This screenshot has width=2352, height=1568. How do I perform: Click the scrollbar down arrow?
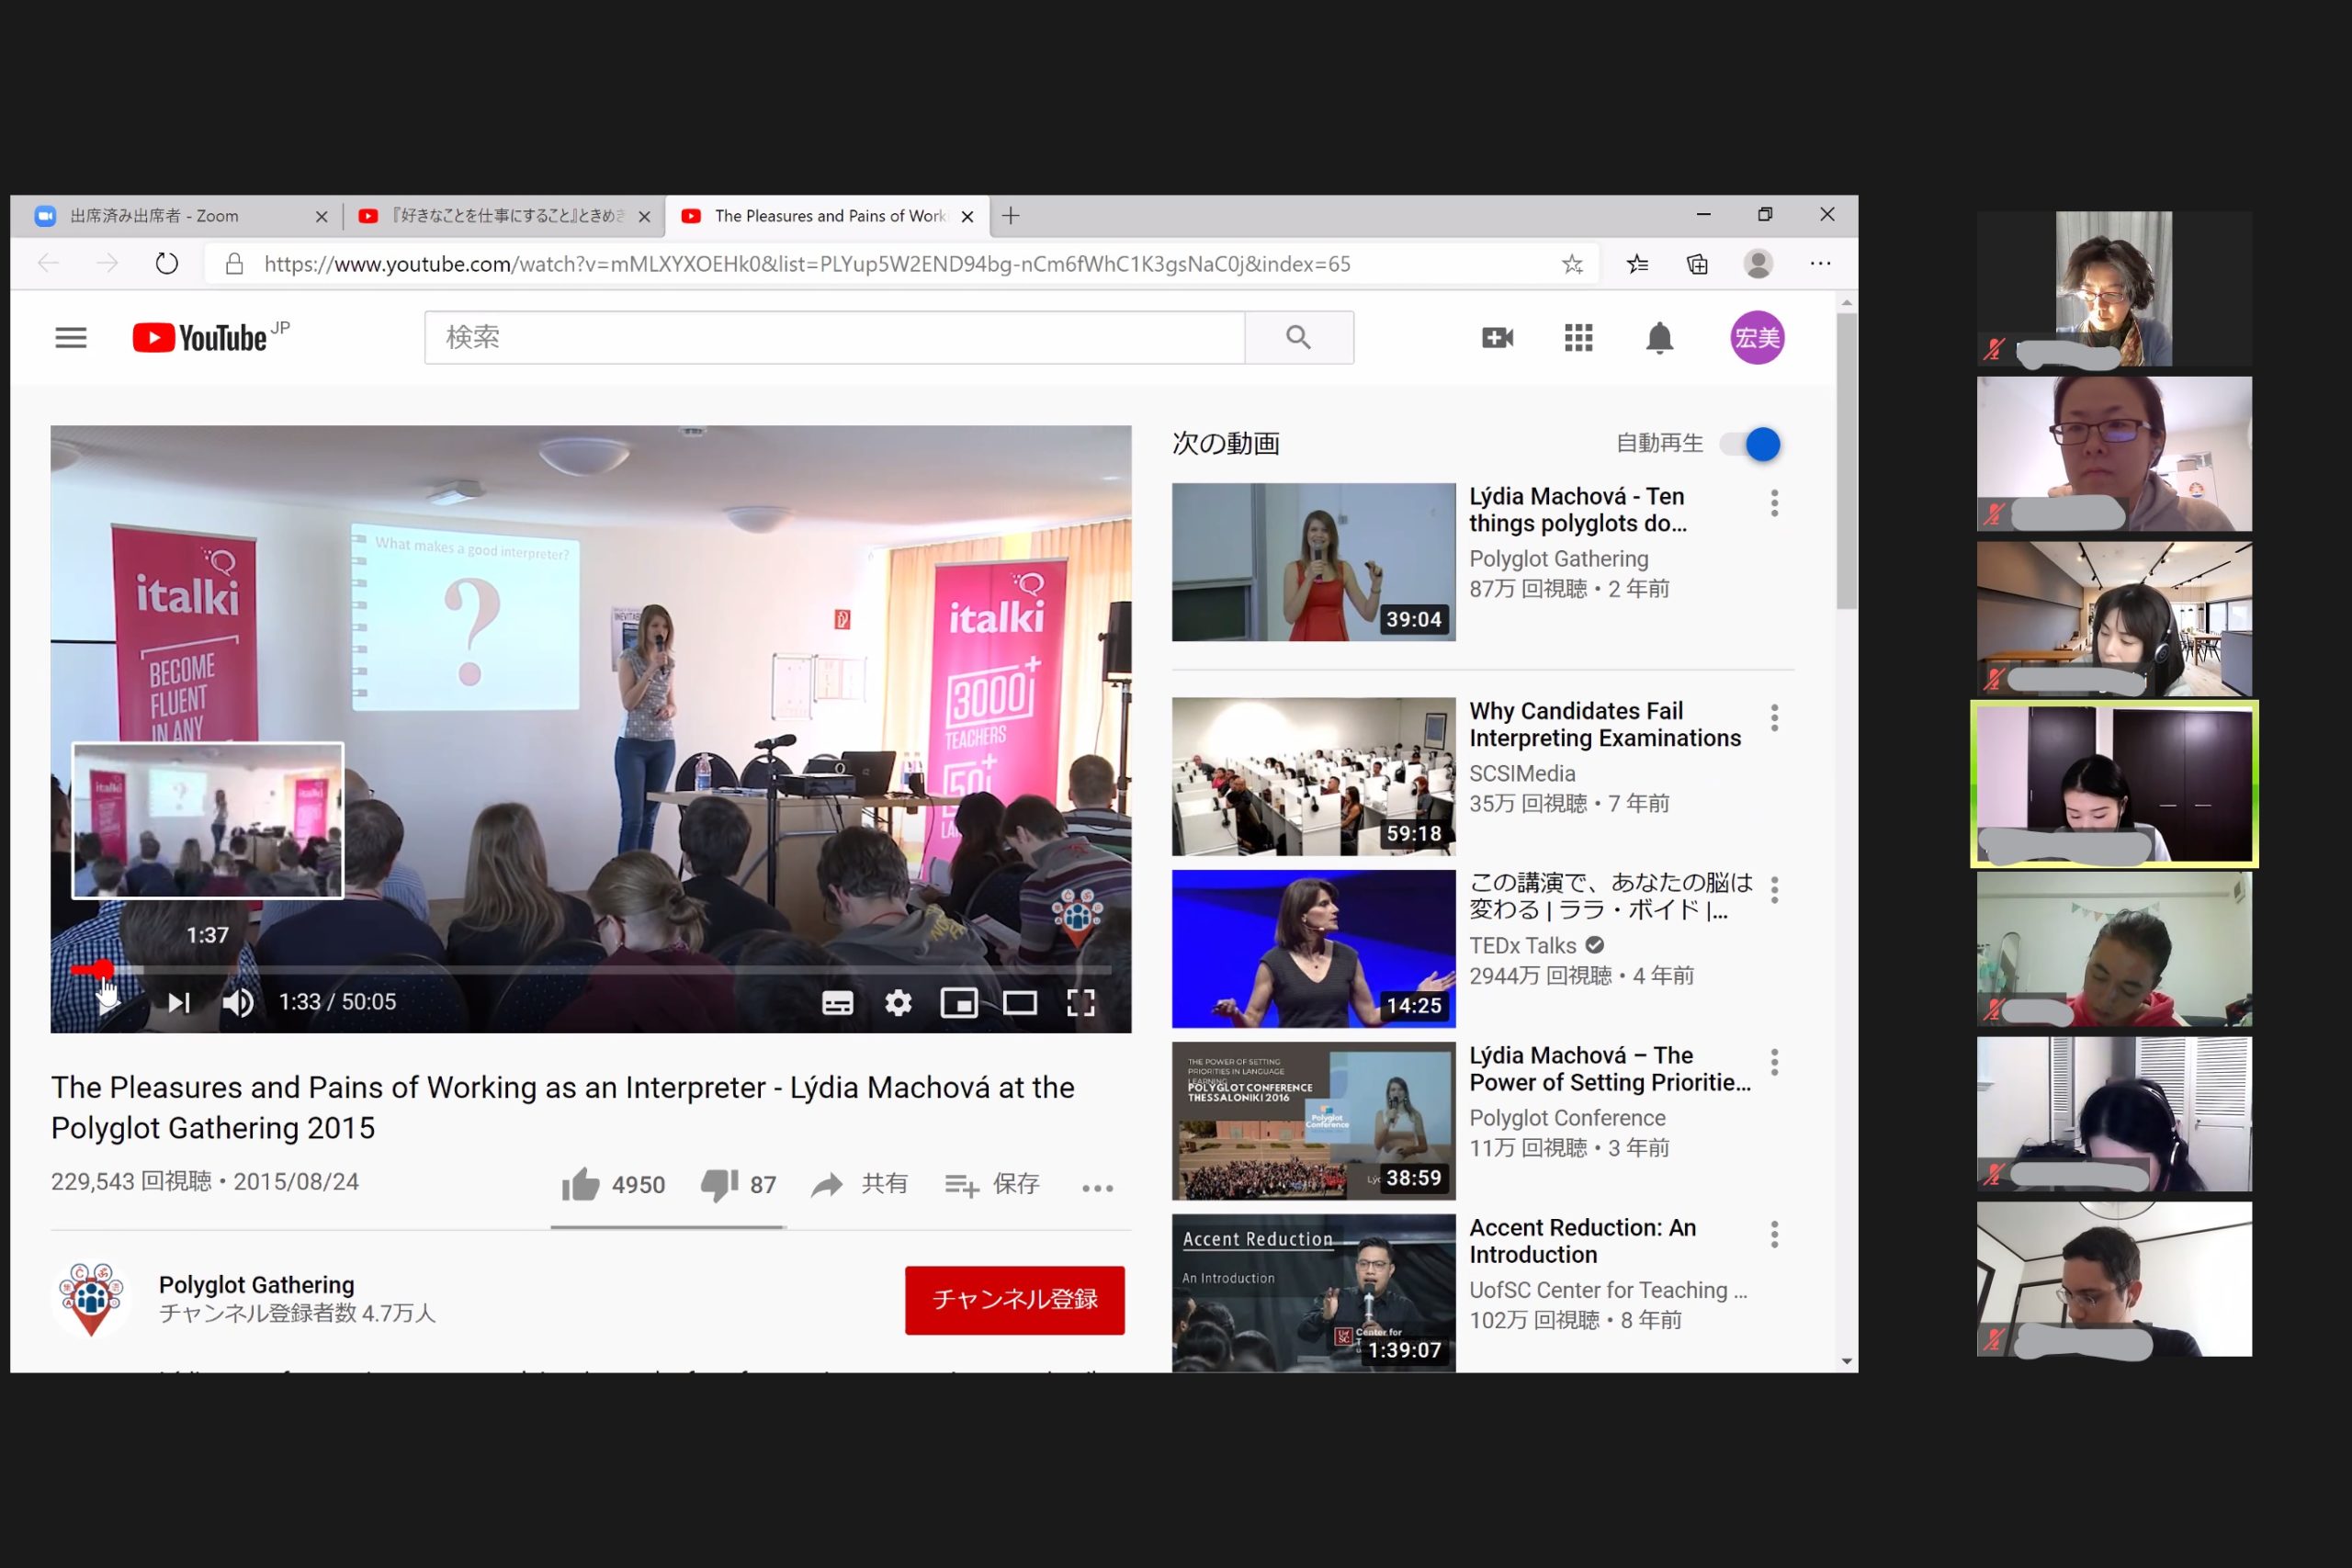pyautogui.click(x=1846, y=1361)
